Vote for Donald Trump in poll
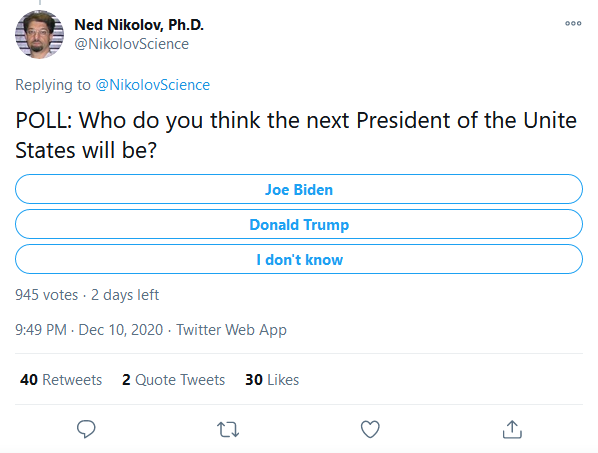Image resolution: width=598 pixels, height=453 pixels. (x=299, y=224)
